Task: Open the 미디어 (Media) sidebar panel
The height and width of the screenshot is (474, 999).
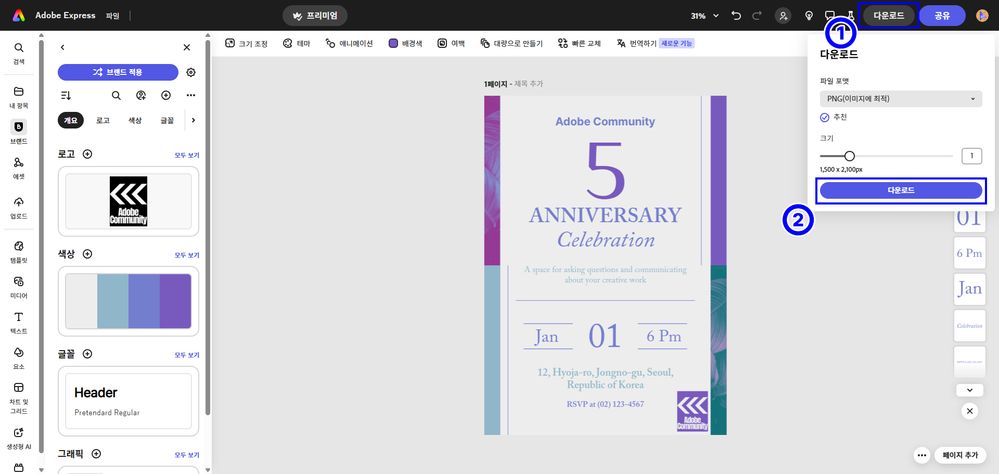Action: click(x=18, y=287)
